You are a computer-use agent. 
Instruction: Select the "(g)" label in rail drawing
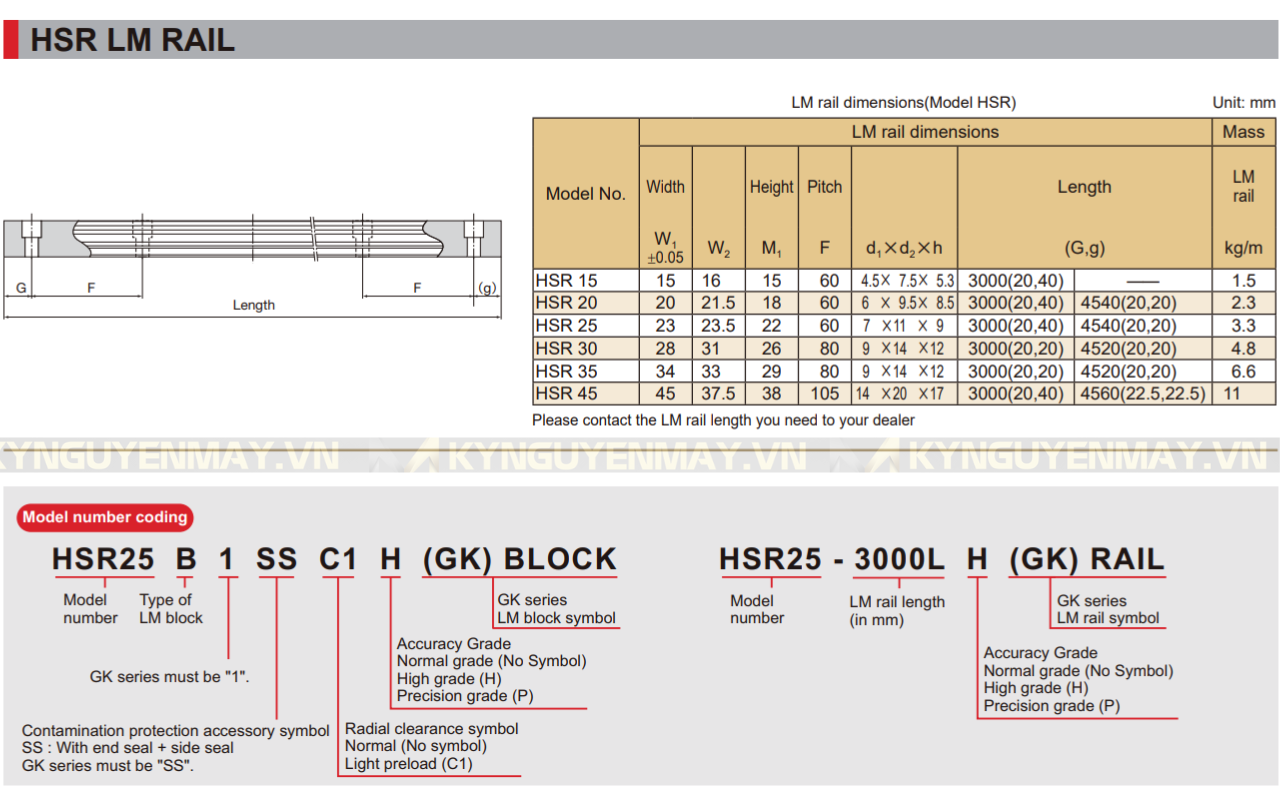487,288
